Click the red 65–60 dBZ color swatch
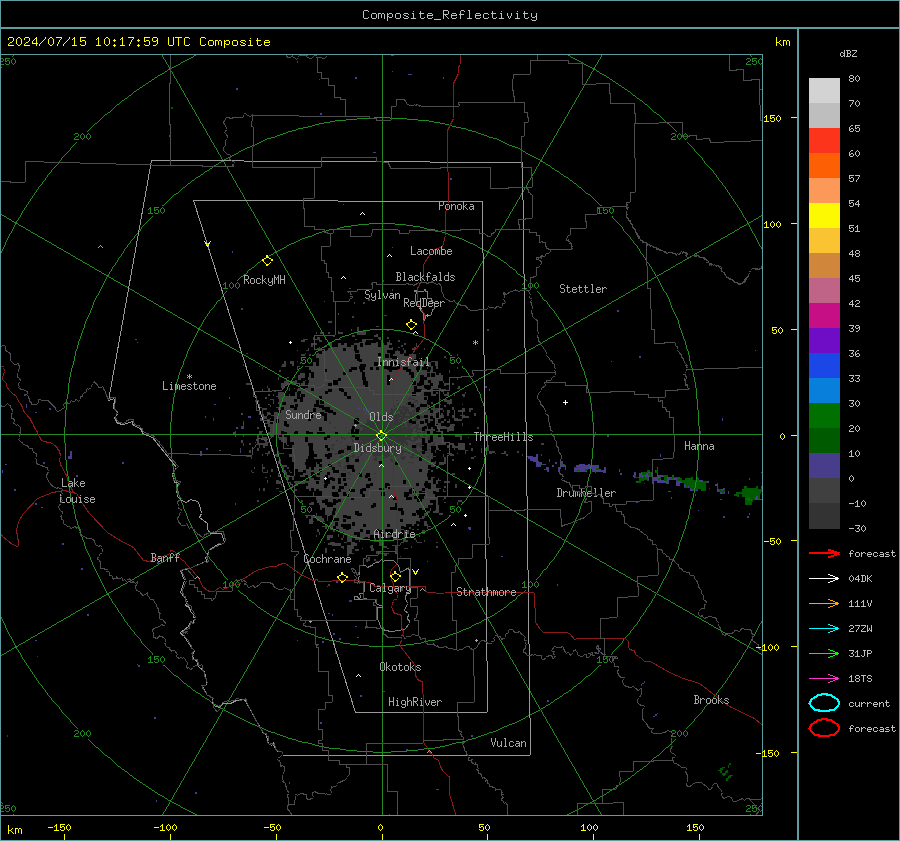 pyautogui.click(x=824, y=141)
